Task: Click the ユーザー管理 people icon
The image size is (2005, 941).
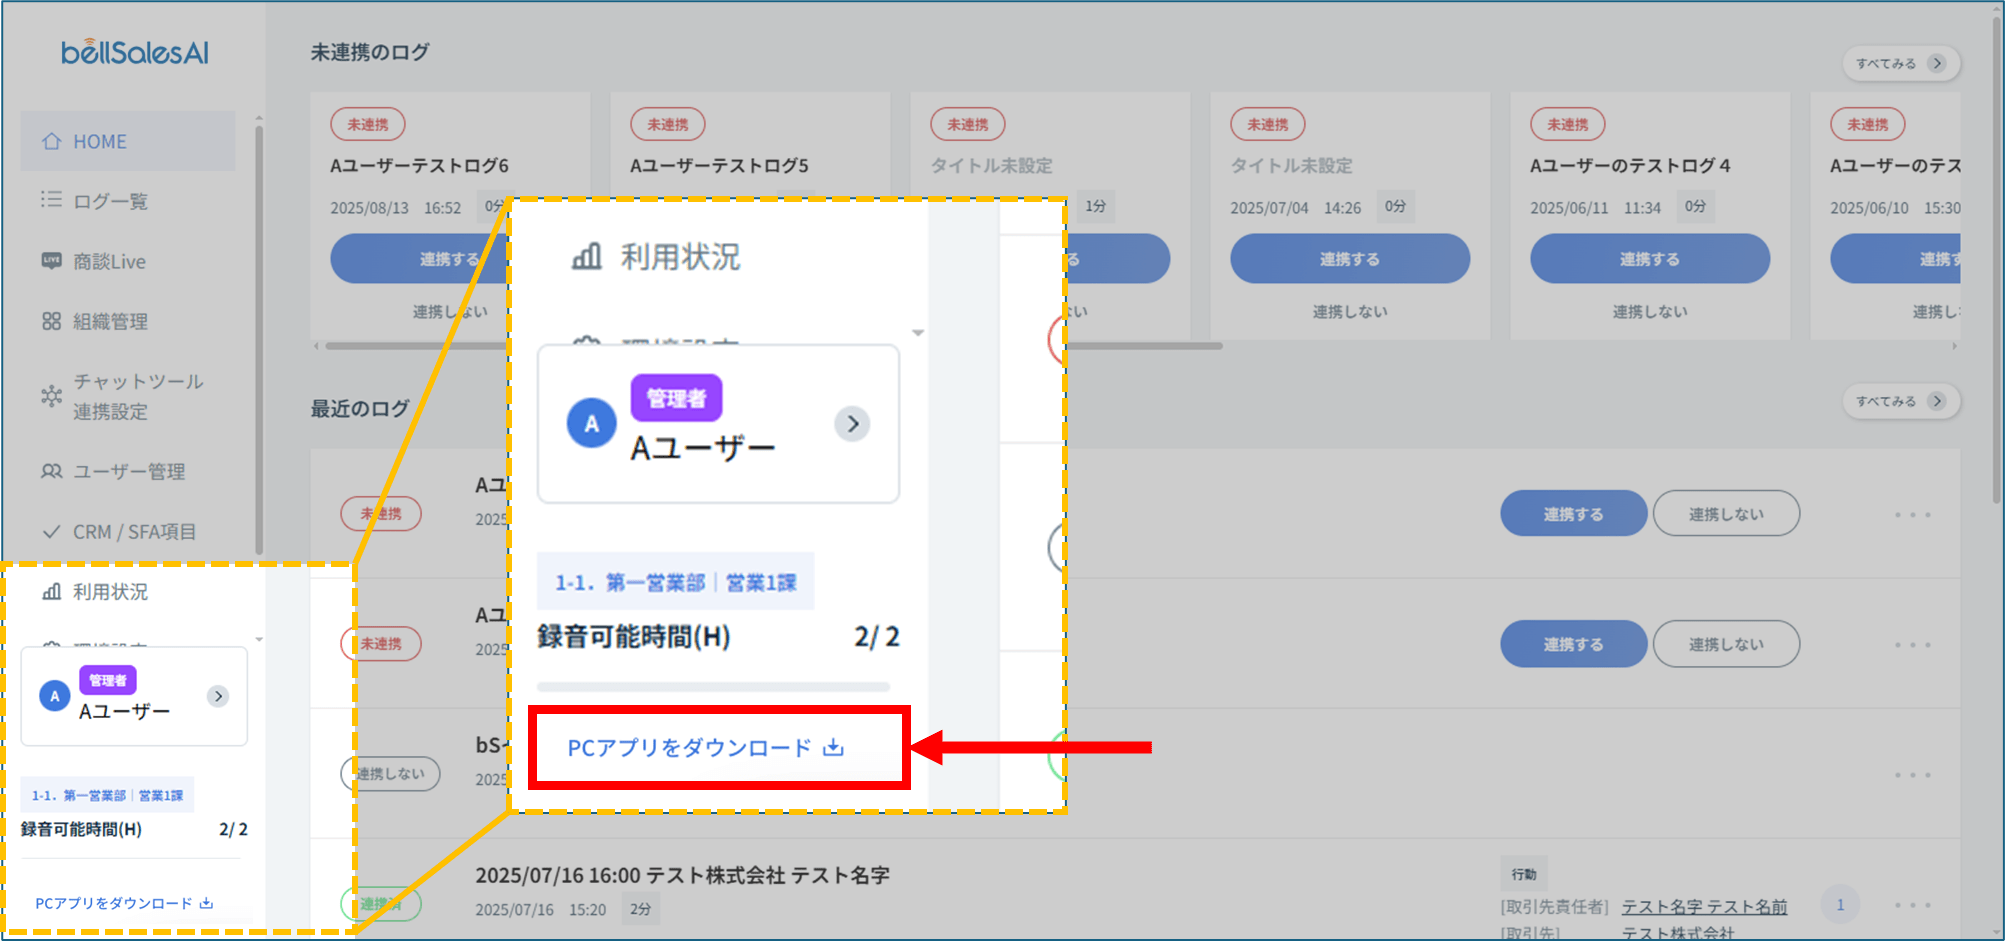Action: [x=51, y=471]
